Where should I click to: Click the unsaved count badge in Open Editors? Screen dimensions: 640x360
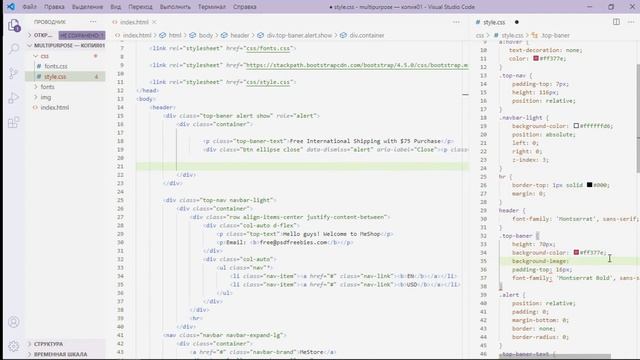(x=82, y=35)
